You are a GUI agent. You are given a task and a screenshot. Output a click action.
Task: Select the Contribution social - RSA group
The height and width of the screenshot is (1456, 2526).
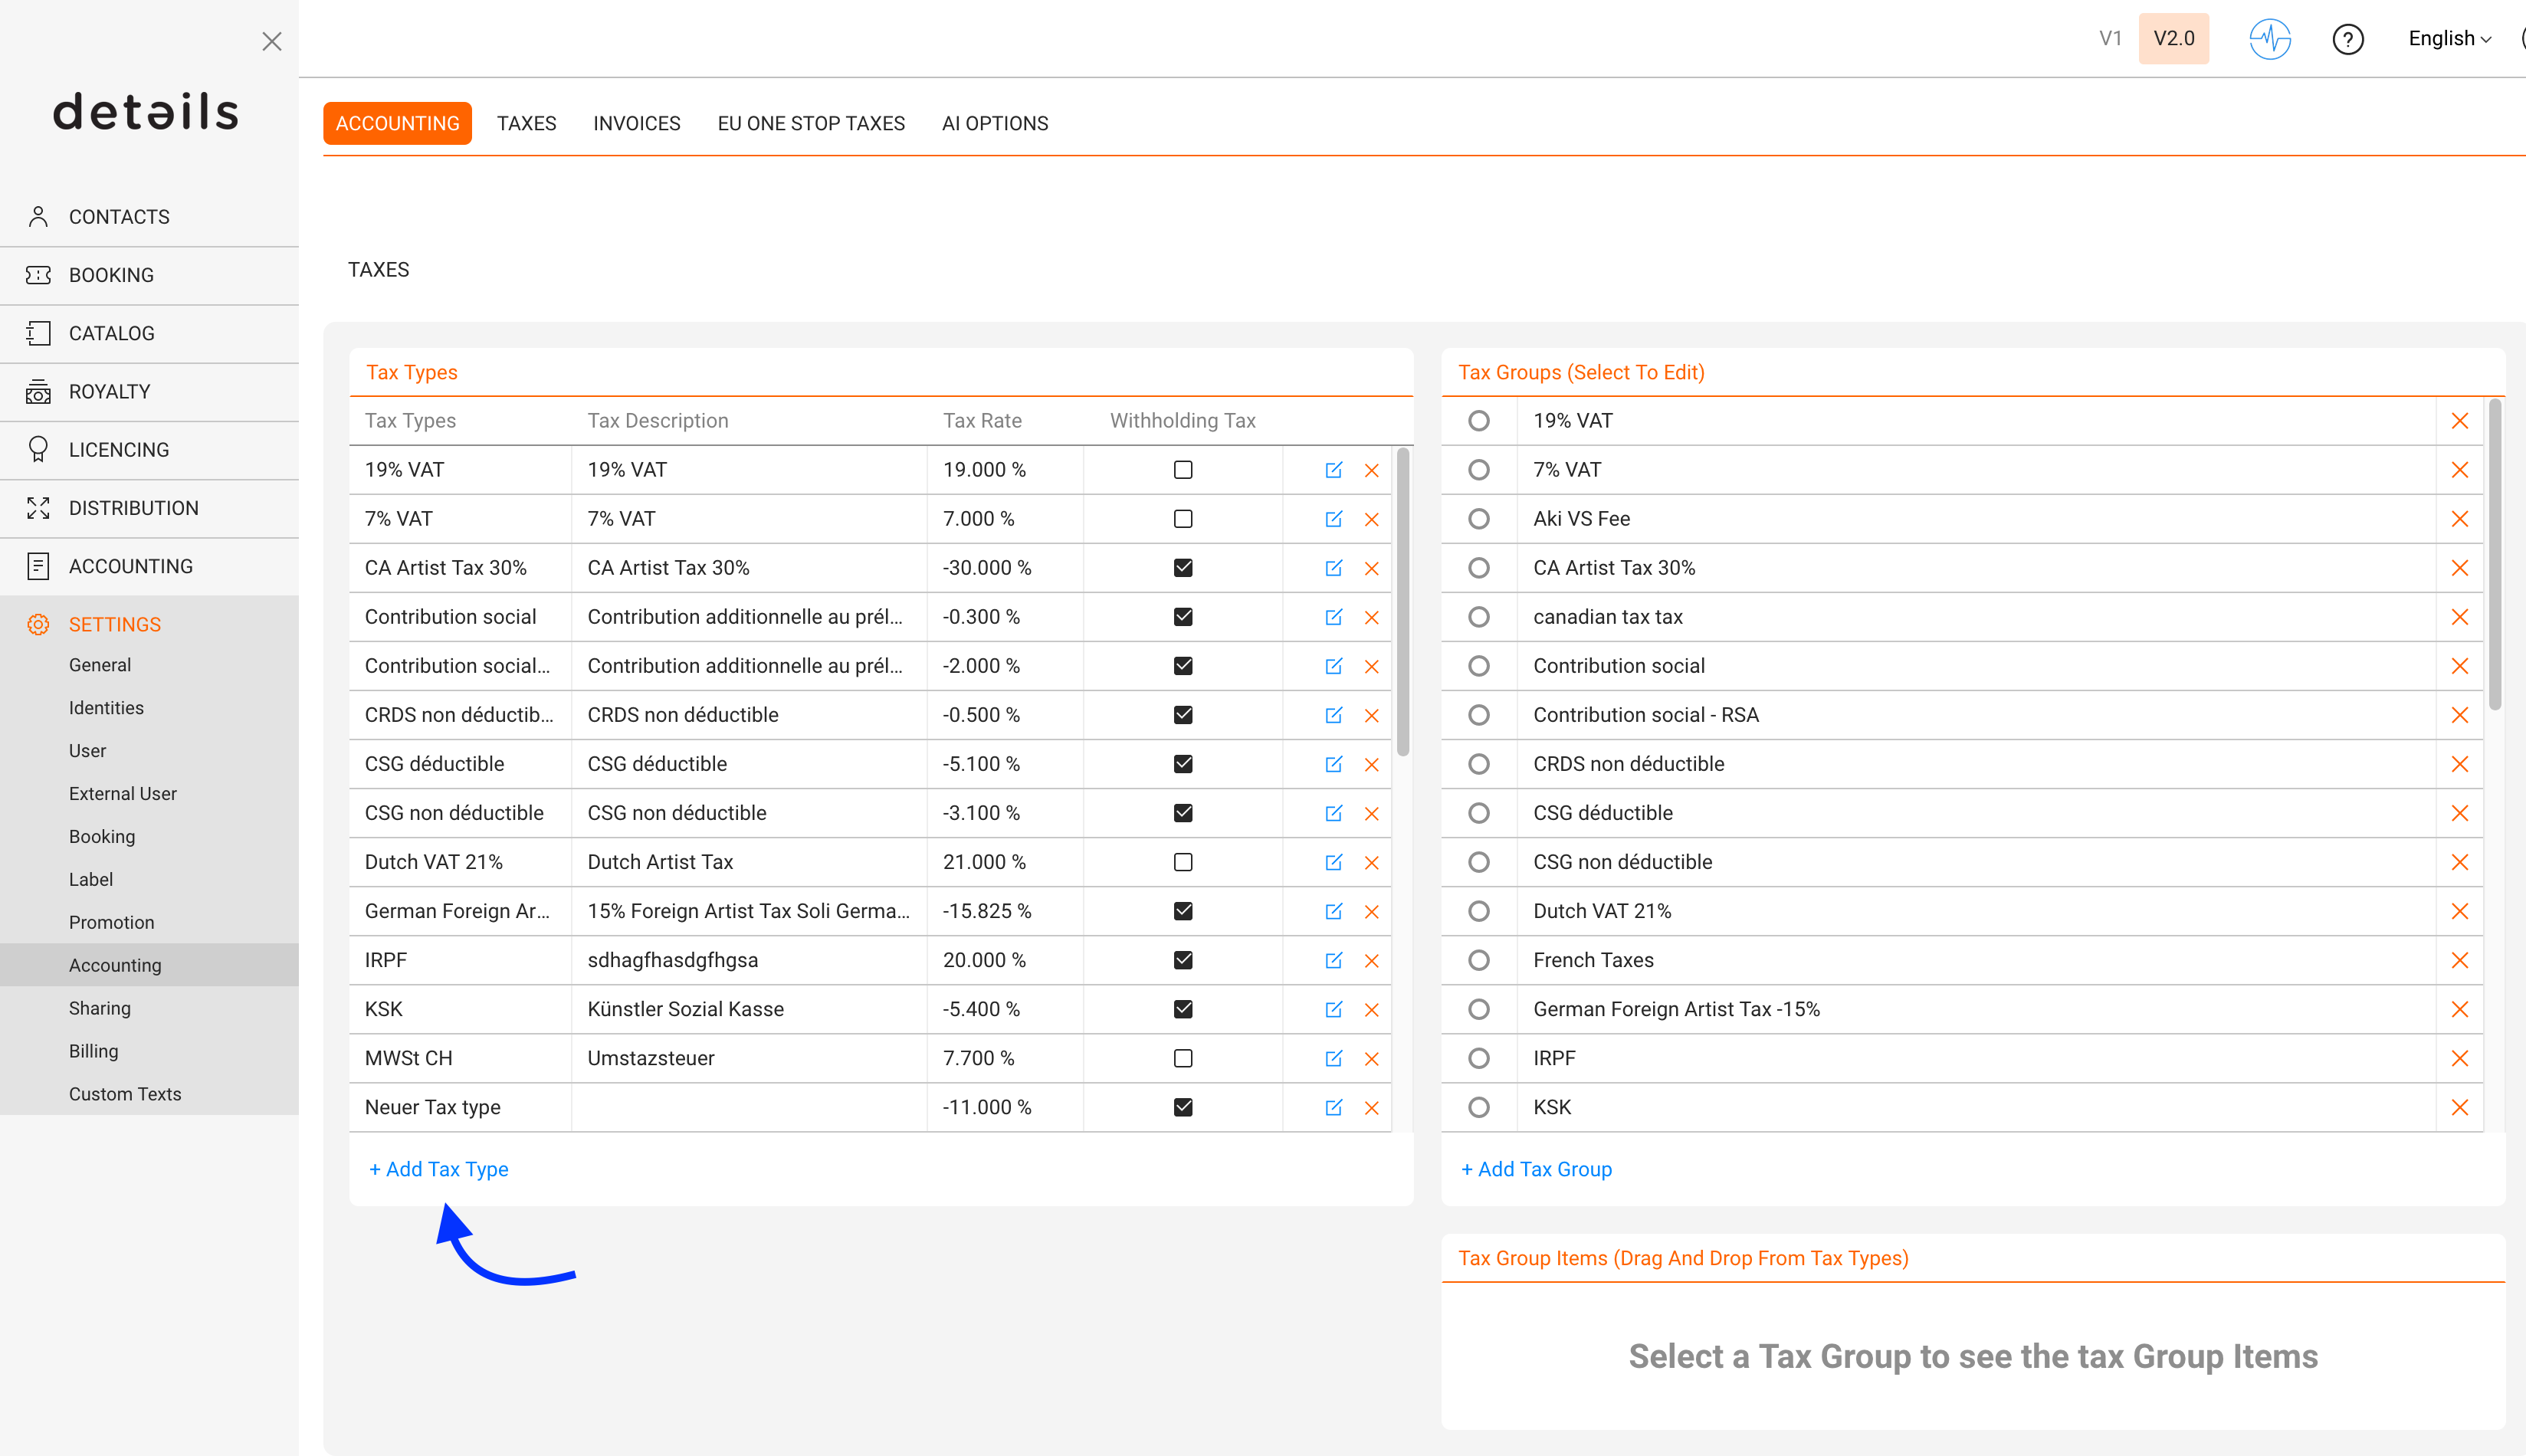click(x=1478, y=715)
